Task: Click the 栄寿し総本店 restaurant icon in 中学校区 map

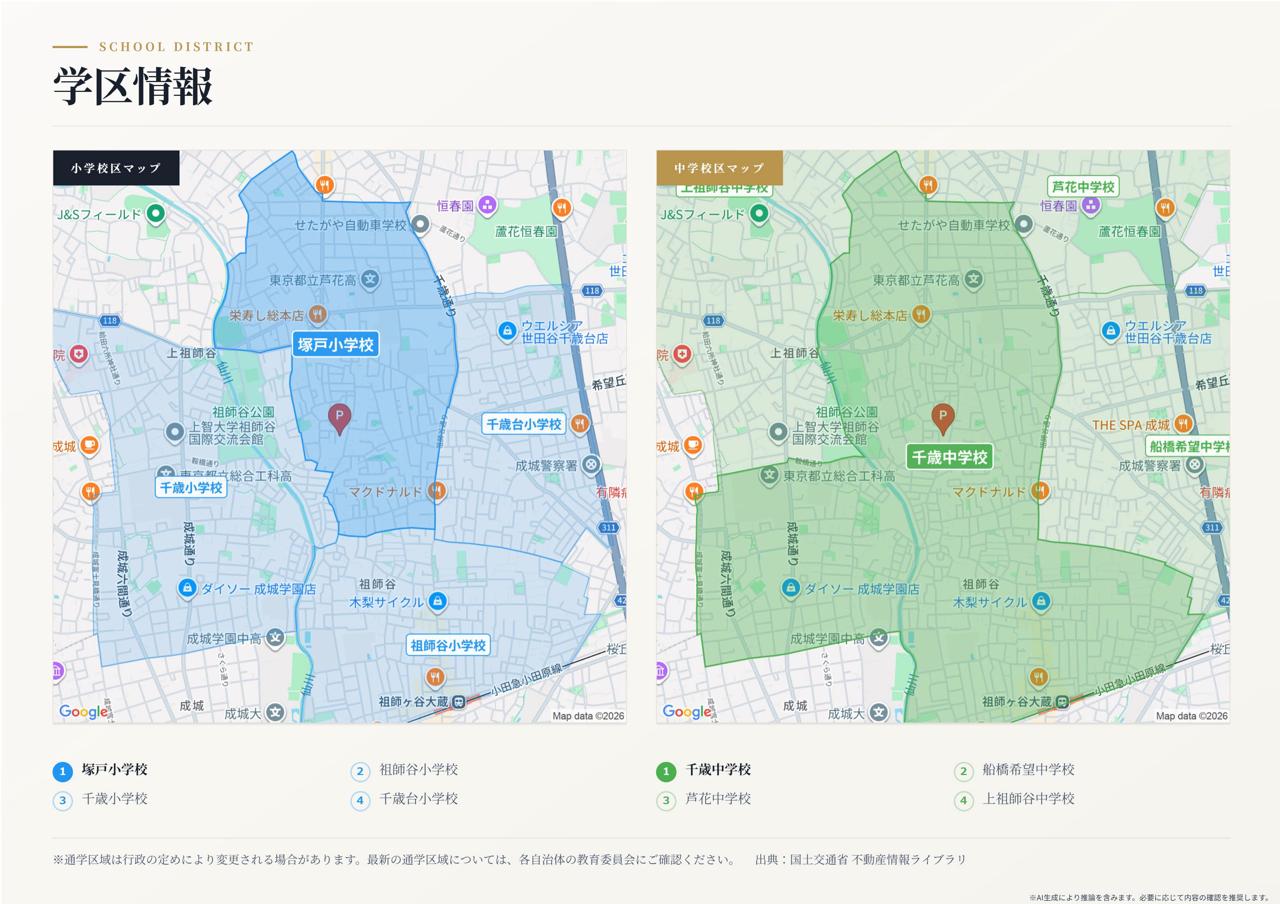Action: pyautogui.click(x=921, y=314)
